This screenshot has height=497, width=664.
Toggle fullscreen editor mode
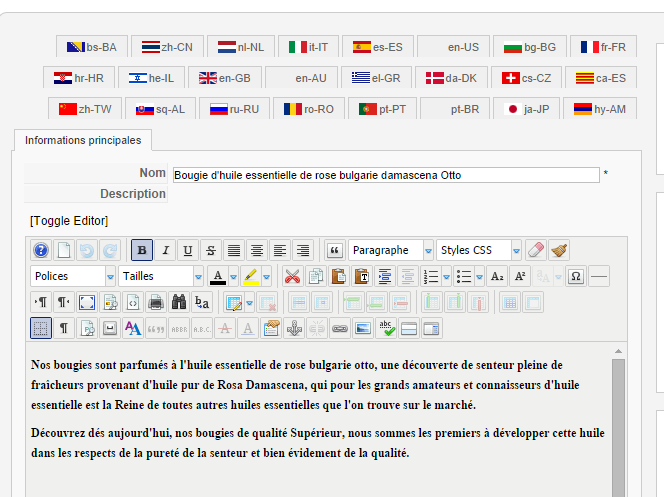tap(87, 302)
